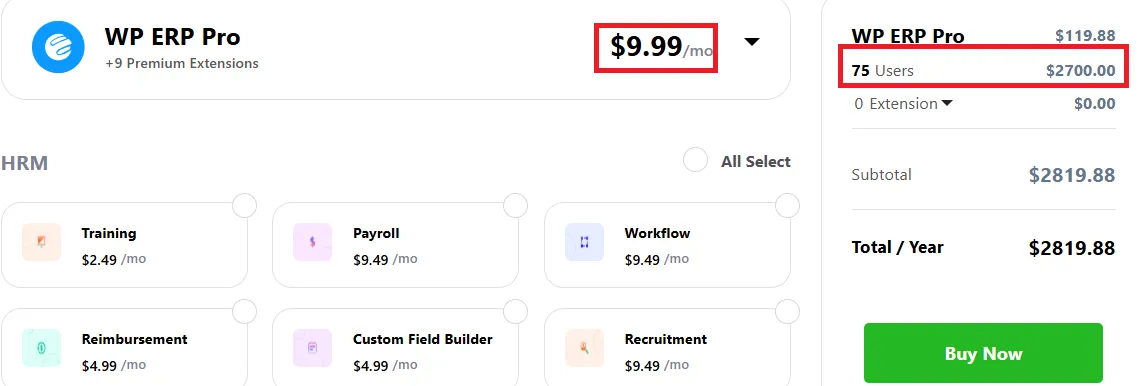The height and width of the screenshot is (386, 1139).
Task: Click the Payroll extension icon
Action: (x=312, y=242)
